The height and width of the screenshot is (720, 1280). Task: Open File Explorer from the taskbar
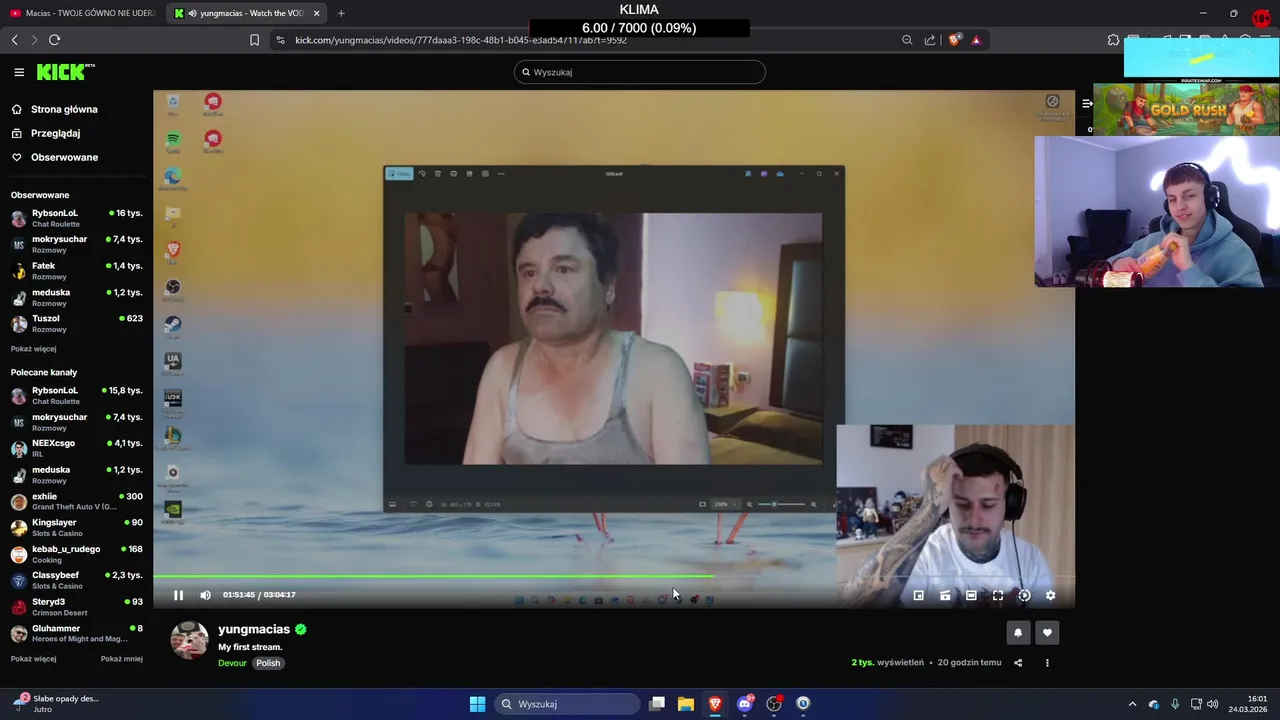click(686, 704)
